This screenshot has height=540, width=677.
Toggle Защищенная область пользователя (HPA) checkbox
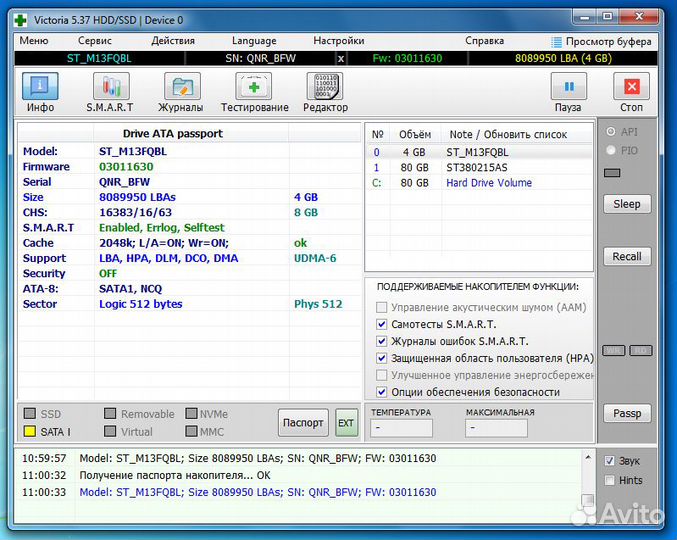pos(381,358)
